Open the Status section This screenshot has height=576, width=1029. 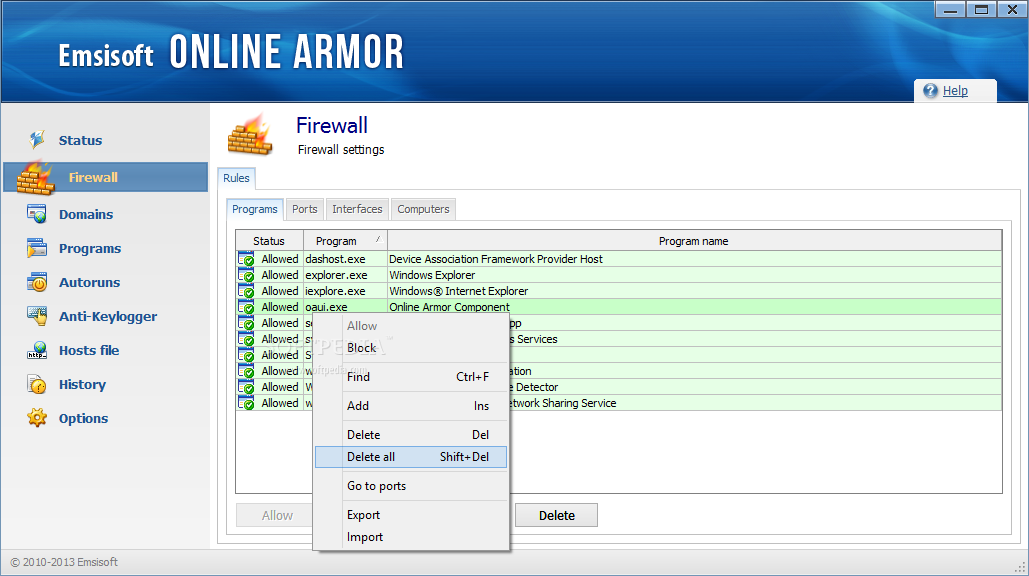coord(80,140)
